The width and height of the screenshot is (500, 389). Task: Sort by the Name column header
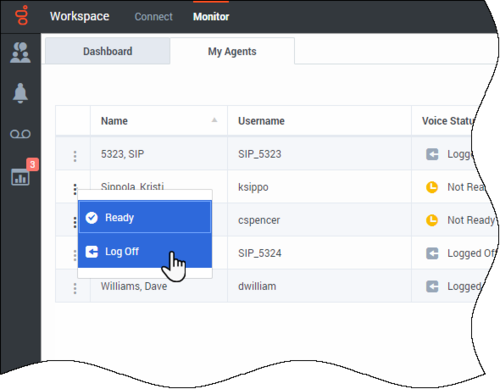point(159,121)
